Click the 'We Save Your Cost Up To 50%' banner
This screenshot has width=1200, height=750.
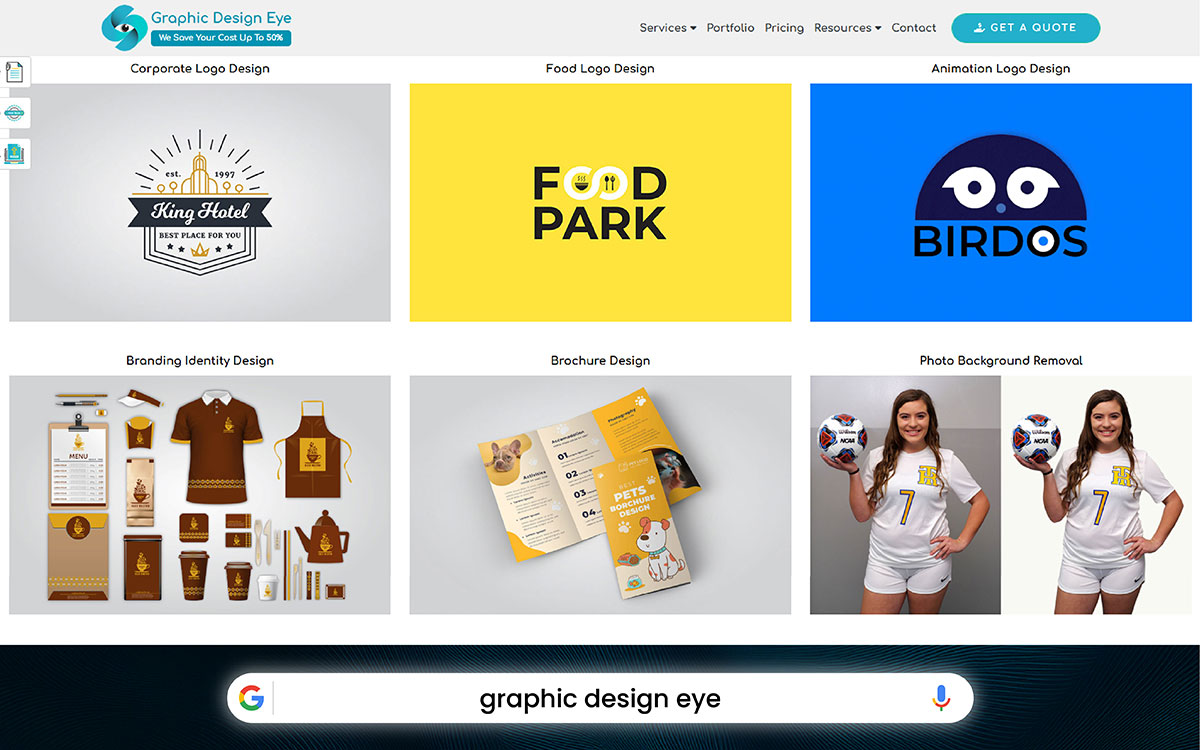pos(221,38)
